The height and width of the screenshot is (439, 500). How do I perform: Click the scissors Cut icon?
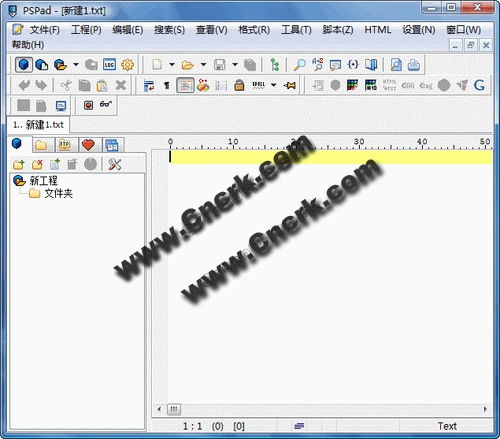[x=66, y=85]
